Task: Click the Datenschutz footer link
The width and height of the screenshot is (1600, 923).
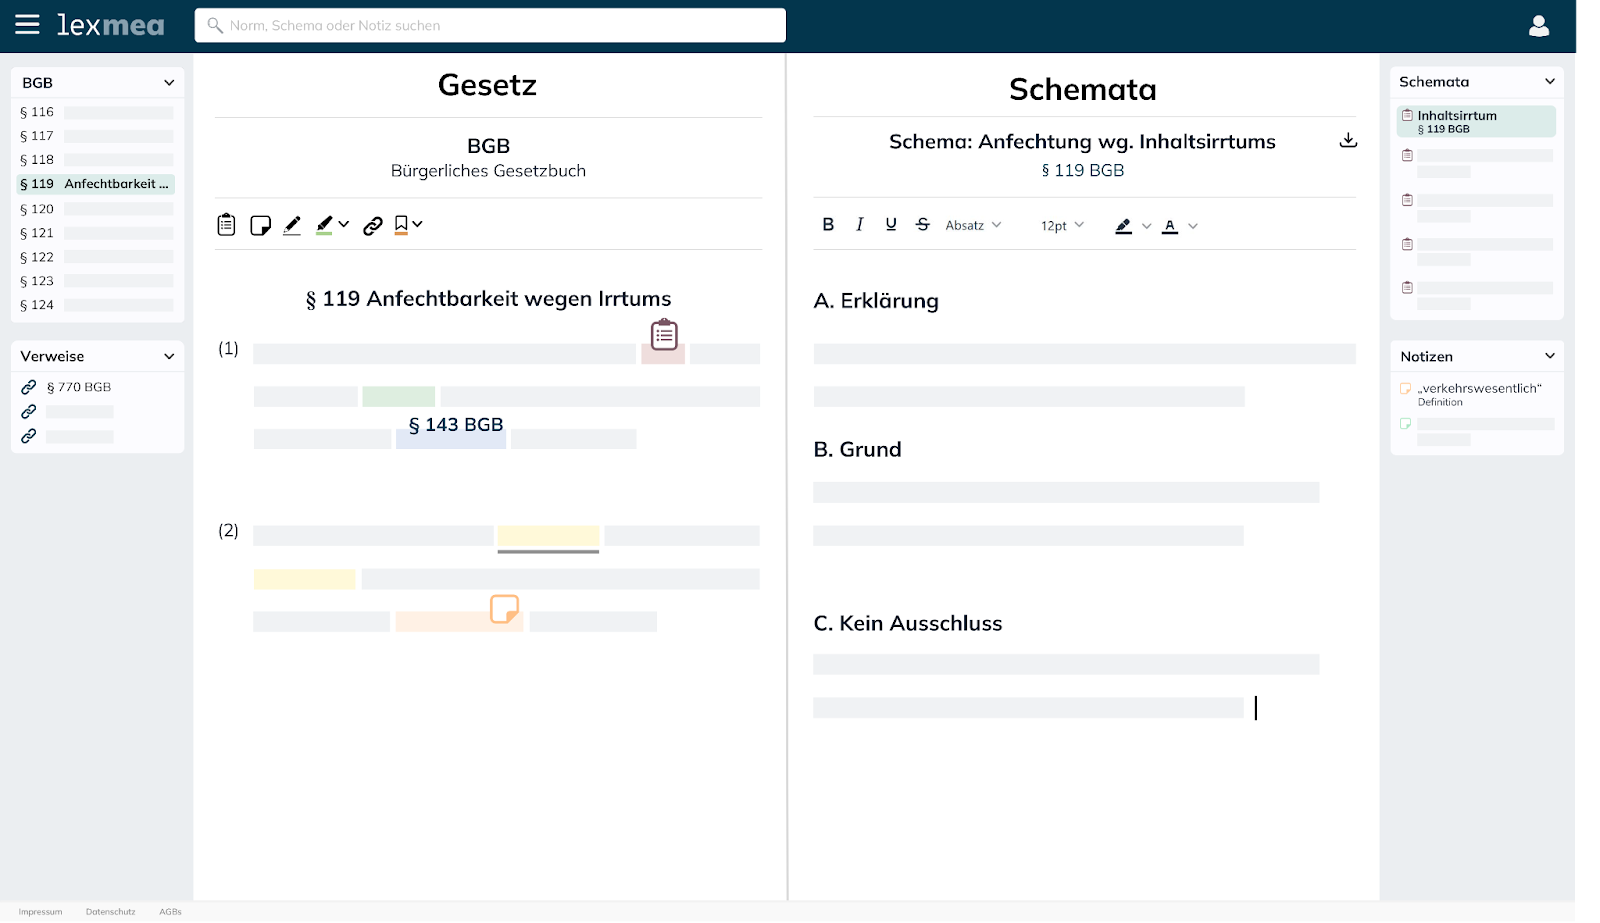Action: tap(110, 912)
